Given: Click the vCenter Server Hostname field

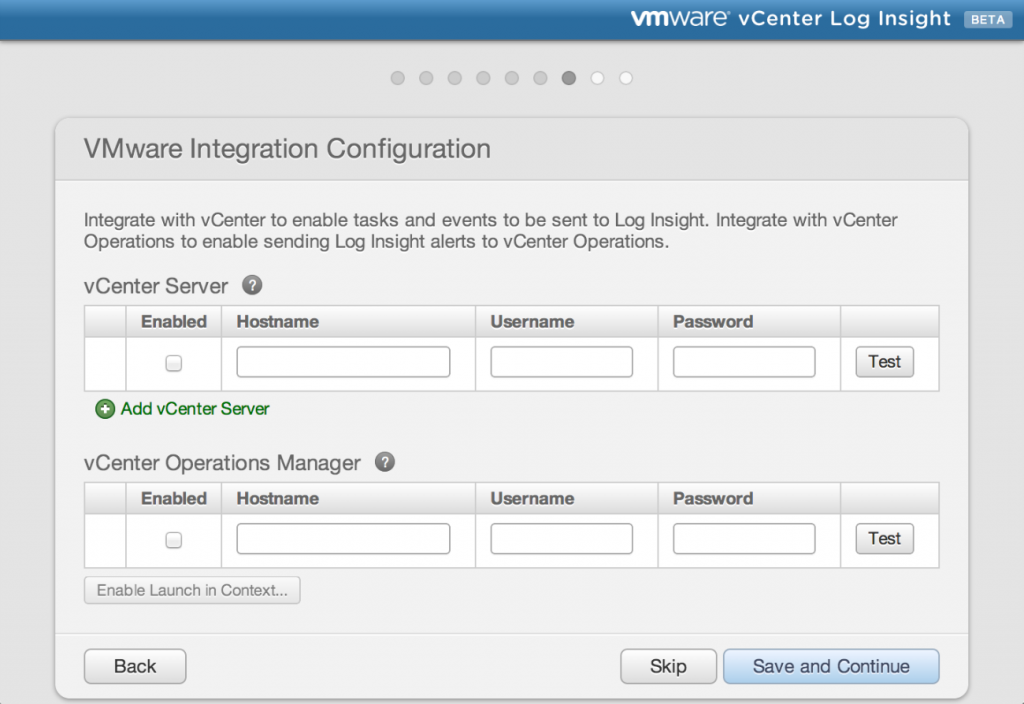Looking at the screenshot, I should pos(344,362).
